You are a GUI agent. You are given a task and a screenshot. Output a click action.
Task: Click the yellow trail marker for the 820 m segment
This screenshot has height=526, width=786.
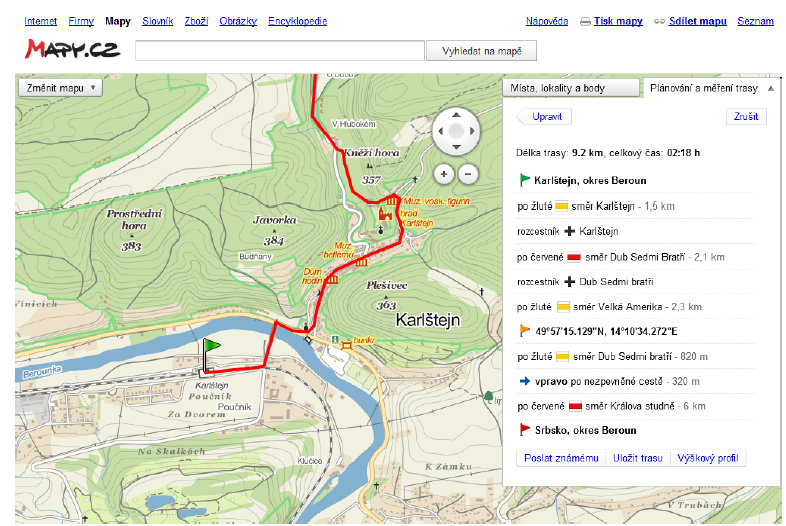coord(562,357)
